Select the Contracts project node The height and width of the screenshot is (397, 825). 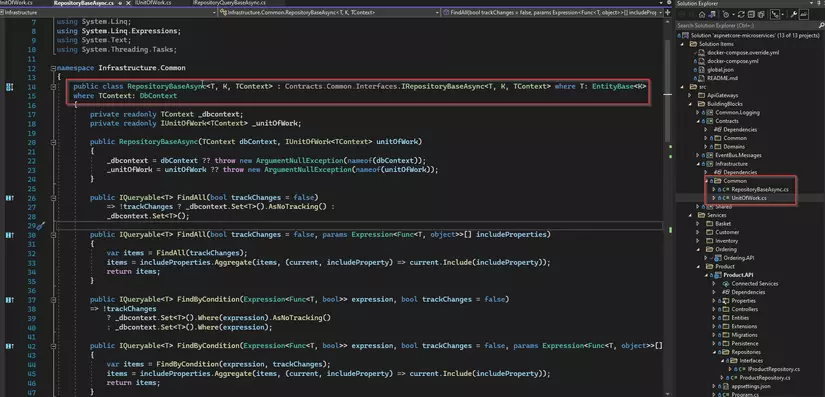click(727, 121)
